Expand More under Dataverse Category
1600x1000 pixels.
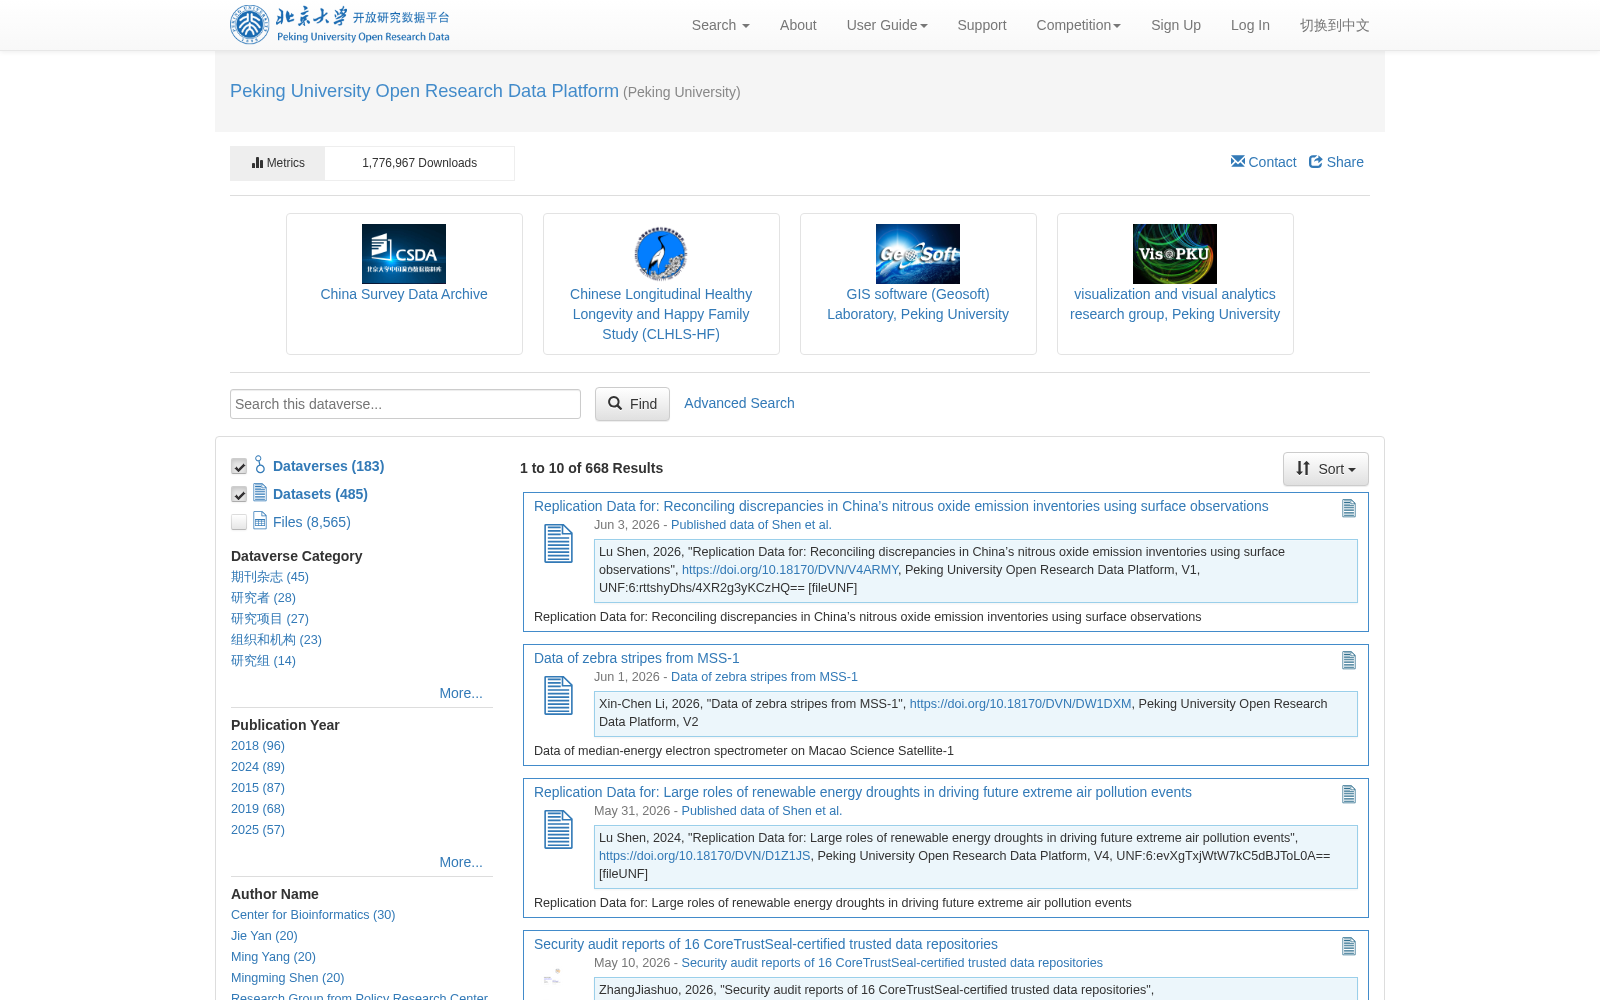461,693
